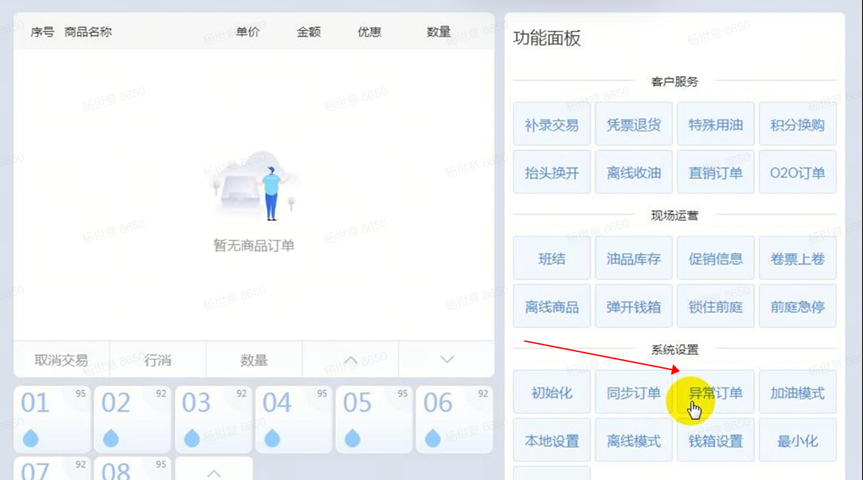The image size is (863, 480).
Task: Select fuel pump 08 tile
Action: [x=133, y=469]
